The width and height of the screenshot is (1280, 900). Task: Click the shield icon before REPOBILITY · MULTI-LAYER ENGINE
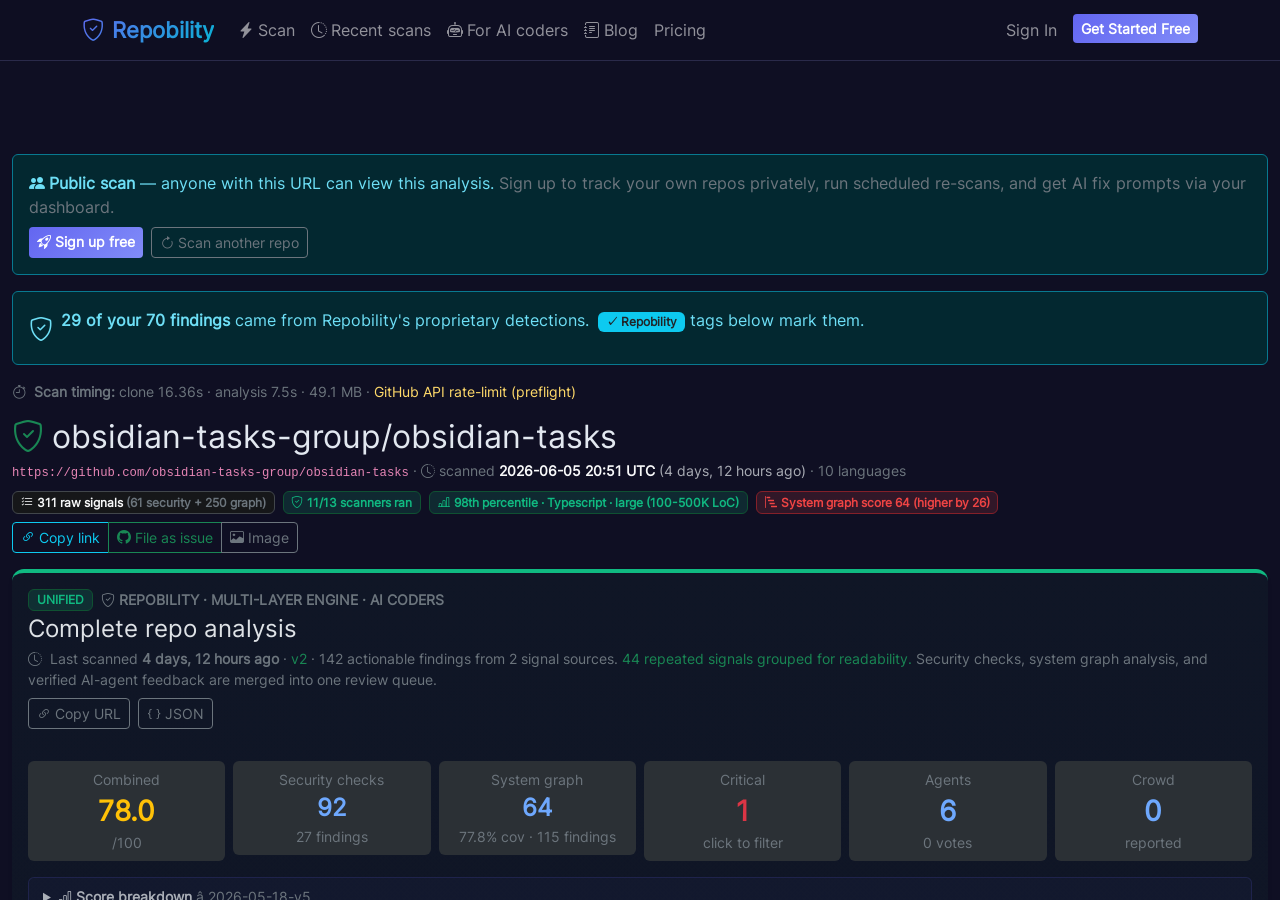[x=108, y=600]
